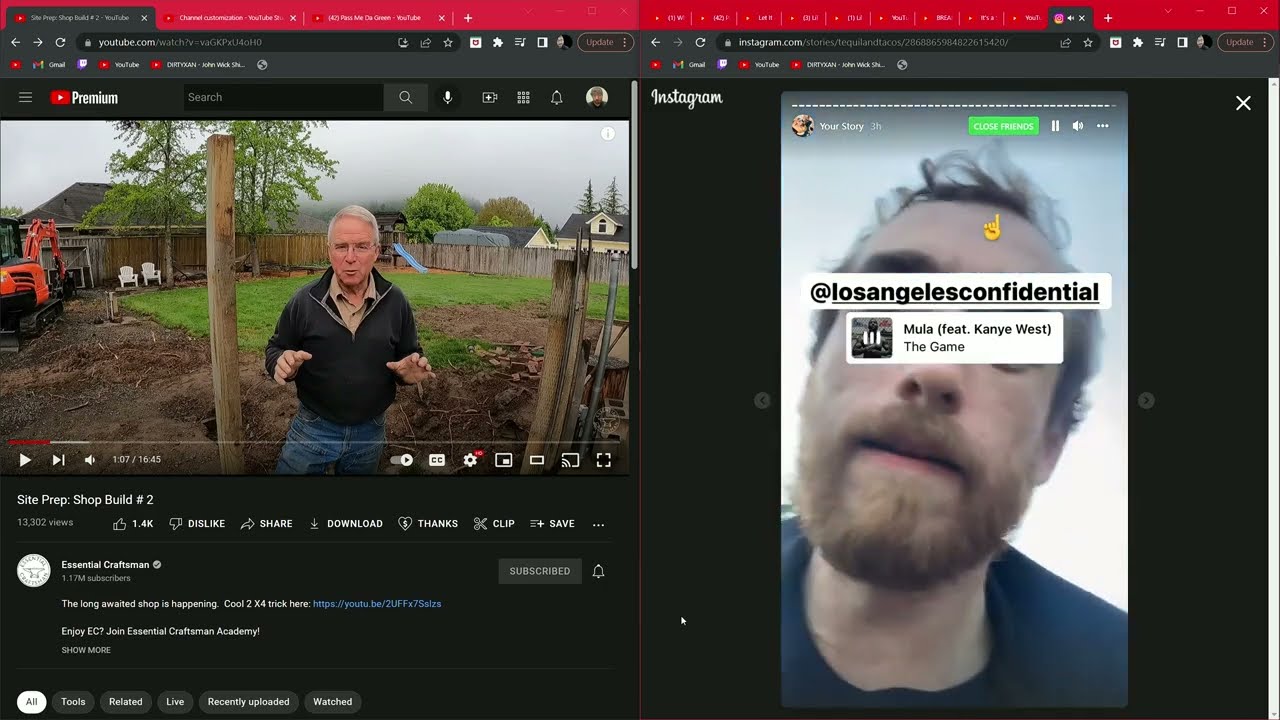Select the All filter chip
This screenshot has width=1280, height=720.
[x=31, y=702]
